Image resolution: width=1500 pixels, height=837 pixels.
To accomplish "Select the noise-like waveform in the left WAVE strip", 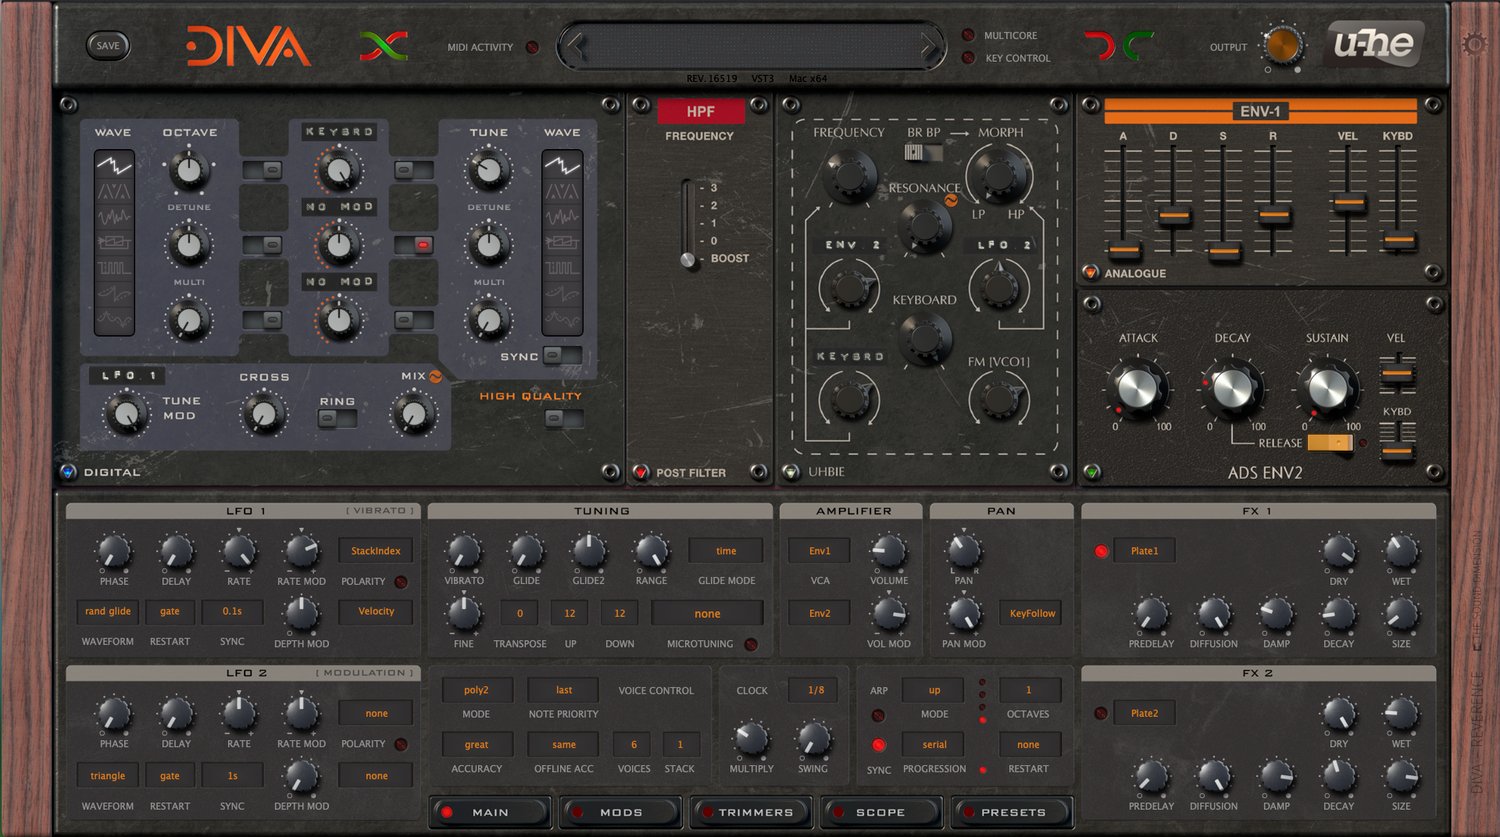I will (x=114, y=216).
